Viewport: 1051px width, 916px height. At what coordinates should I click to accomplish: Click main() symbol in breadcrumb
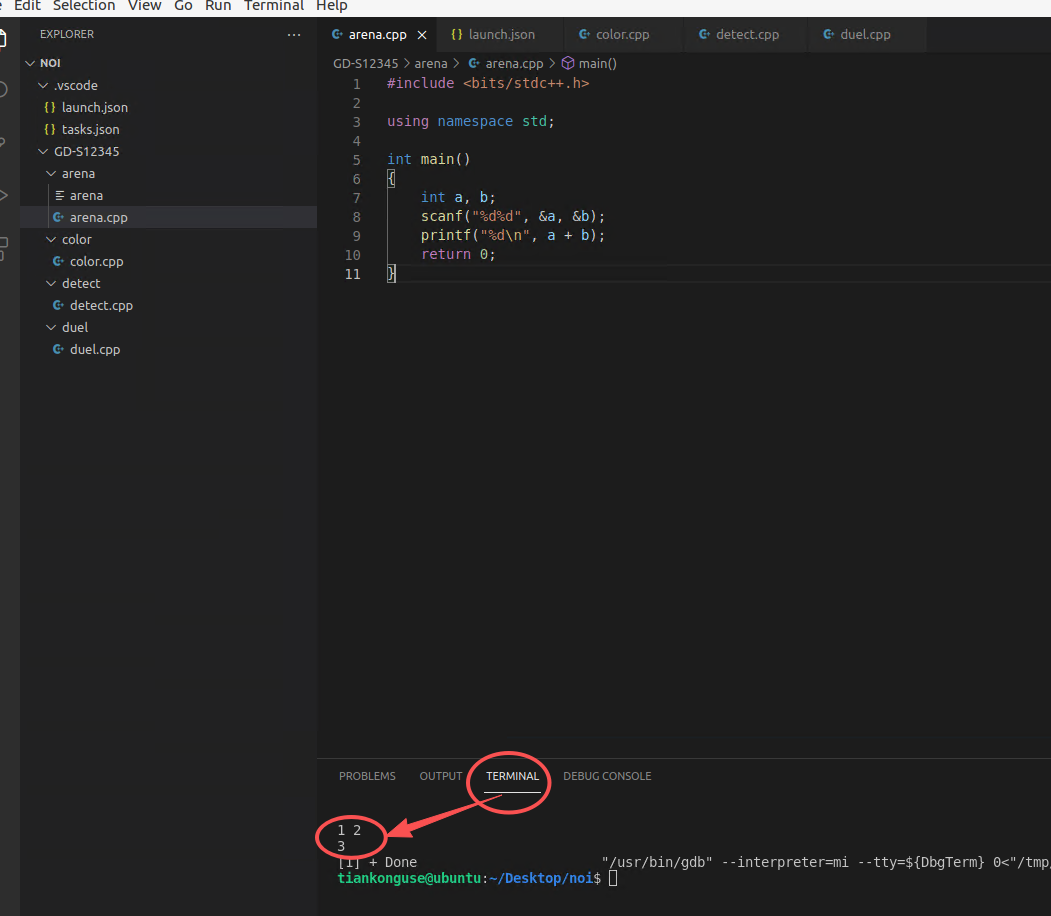pyautogui.click(x=598, y=63)
